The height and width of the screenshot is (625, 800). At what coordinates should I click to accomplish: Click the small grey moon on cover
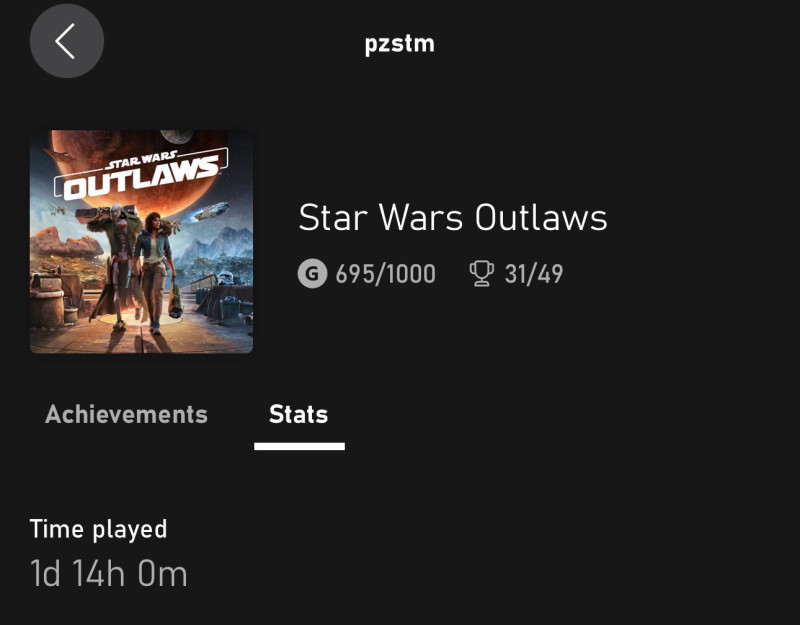coord(177,137)
